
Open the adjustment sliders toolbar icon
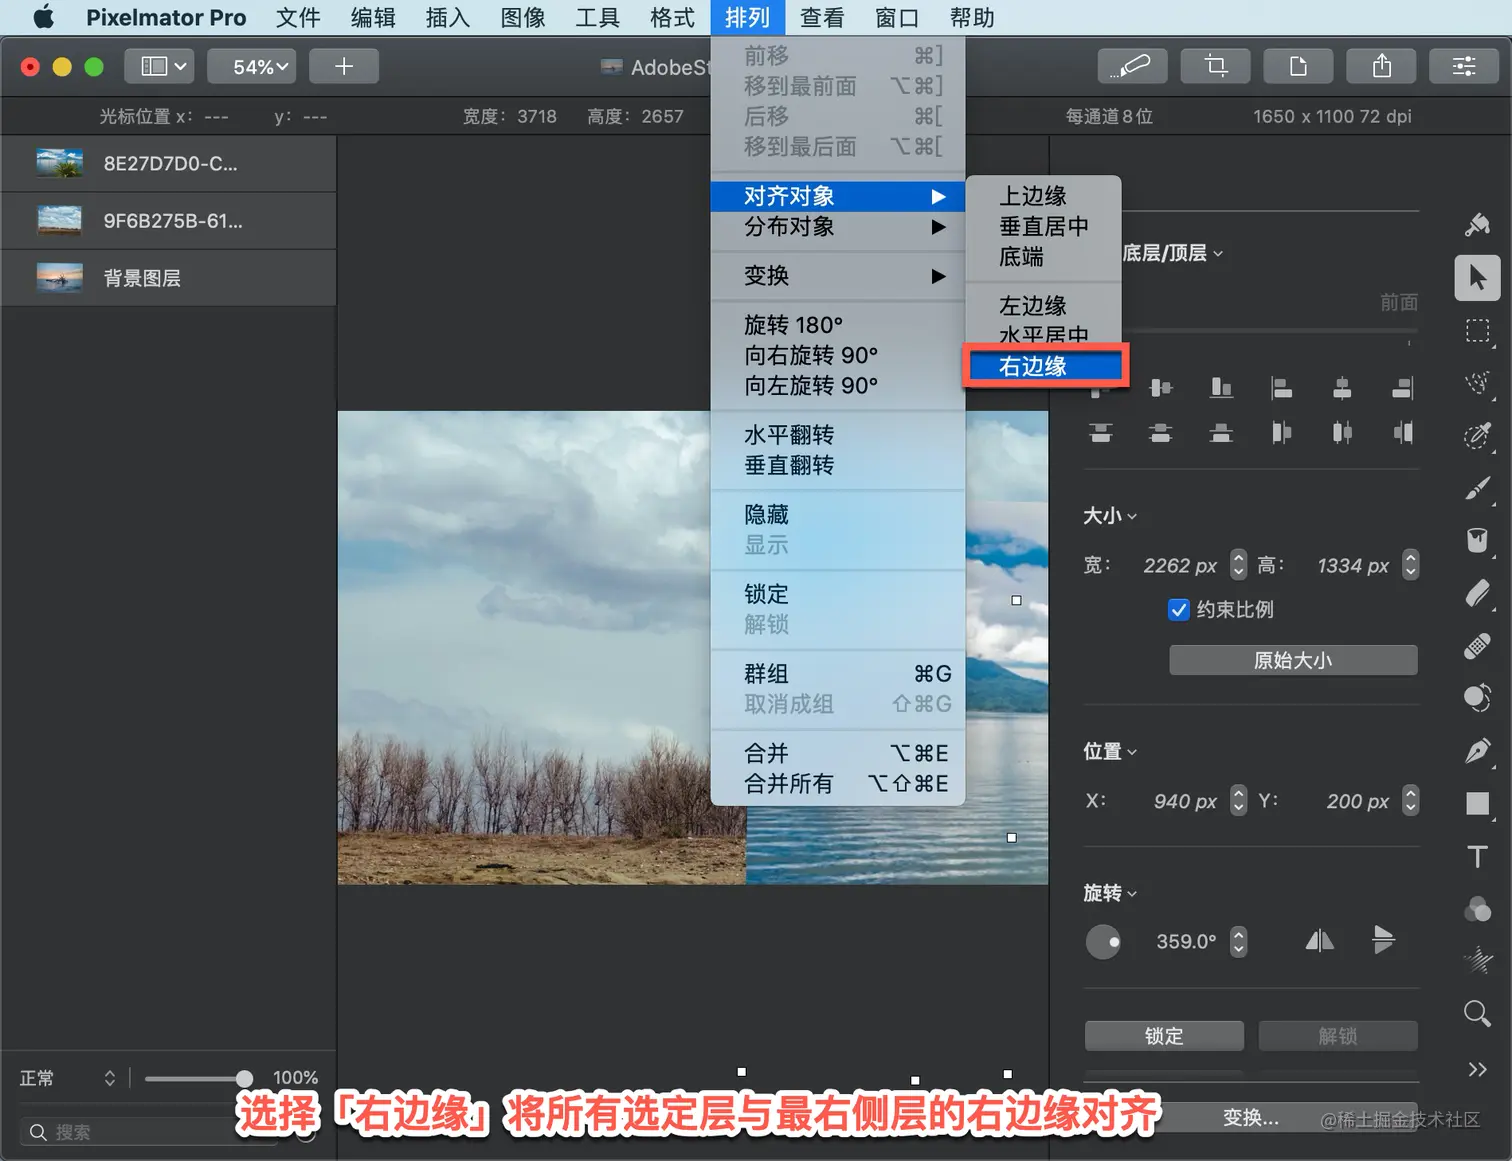pyautogui.click(x=1464, y=66)
